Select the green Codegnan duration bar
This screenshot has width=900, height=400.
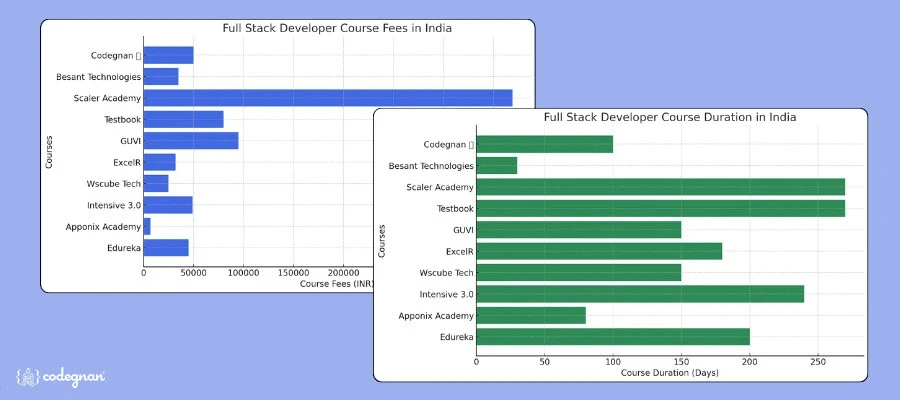[x=545, y=144]
